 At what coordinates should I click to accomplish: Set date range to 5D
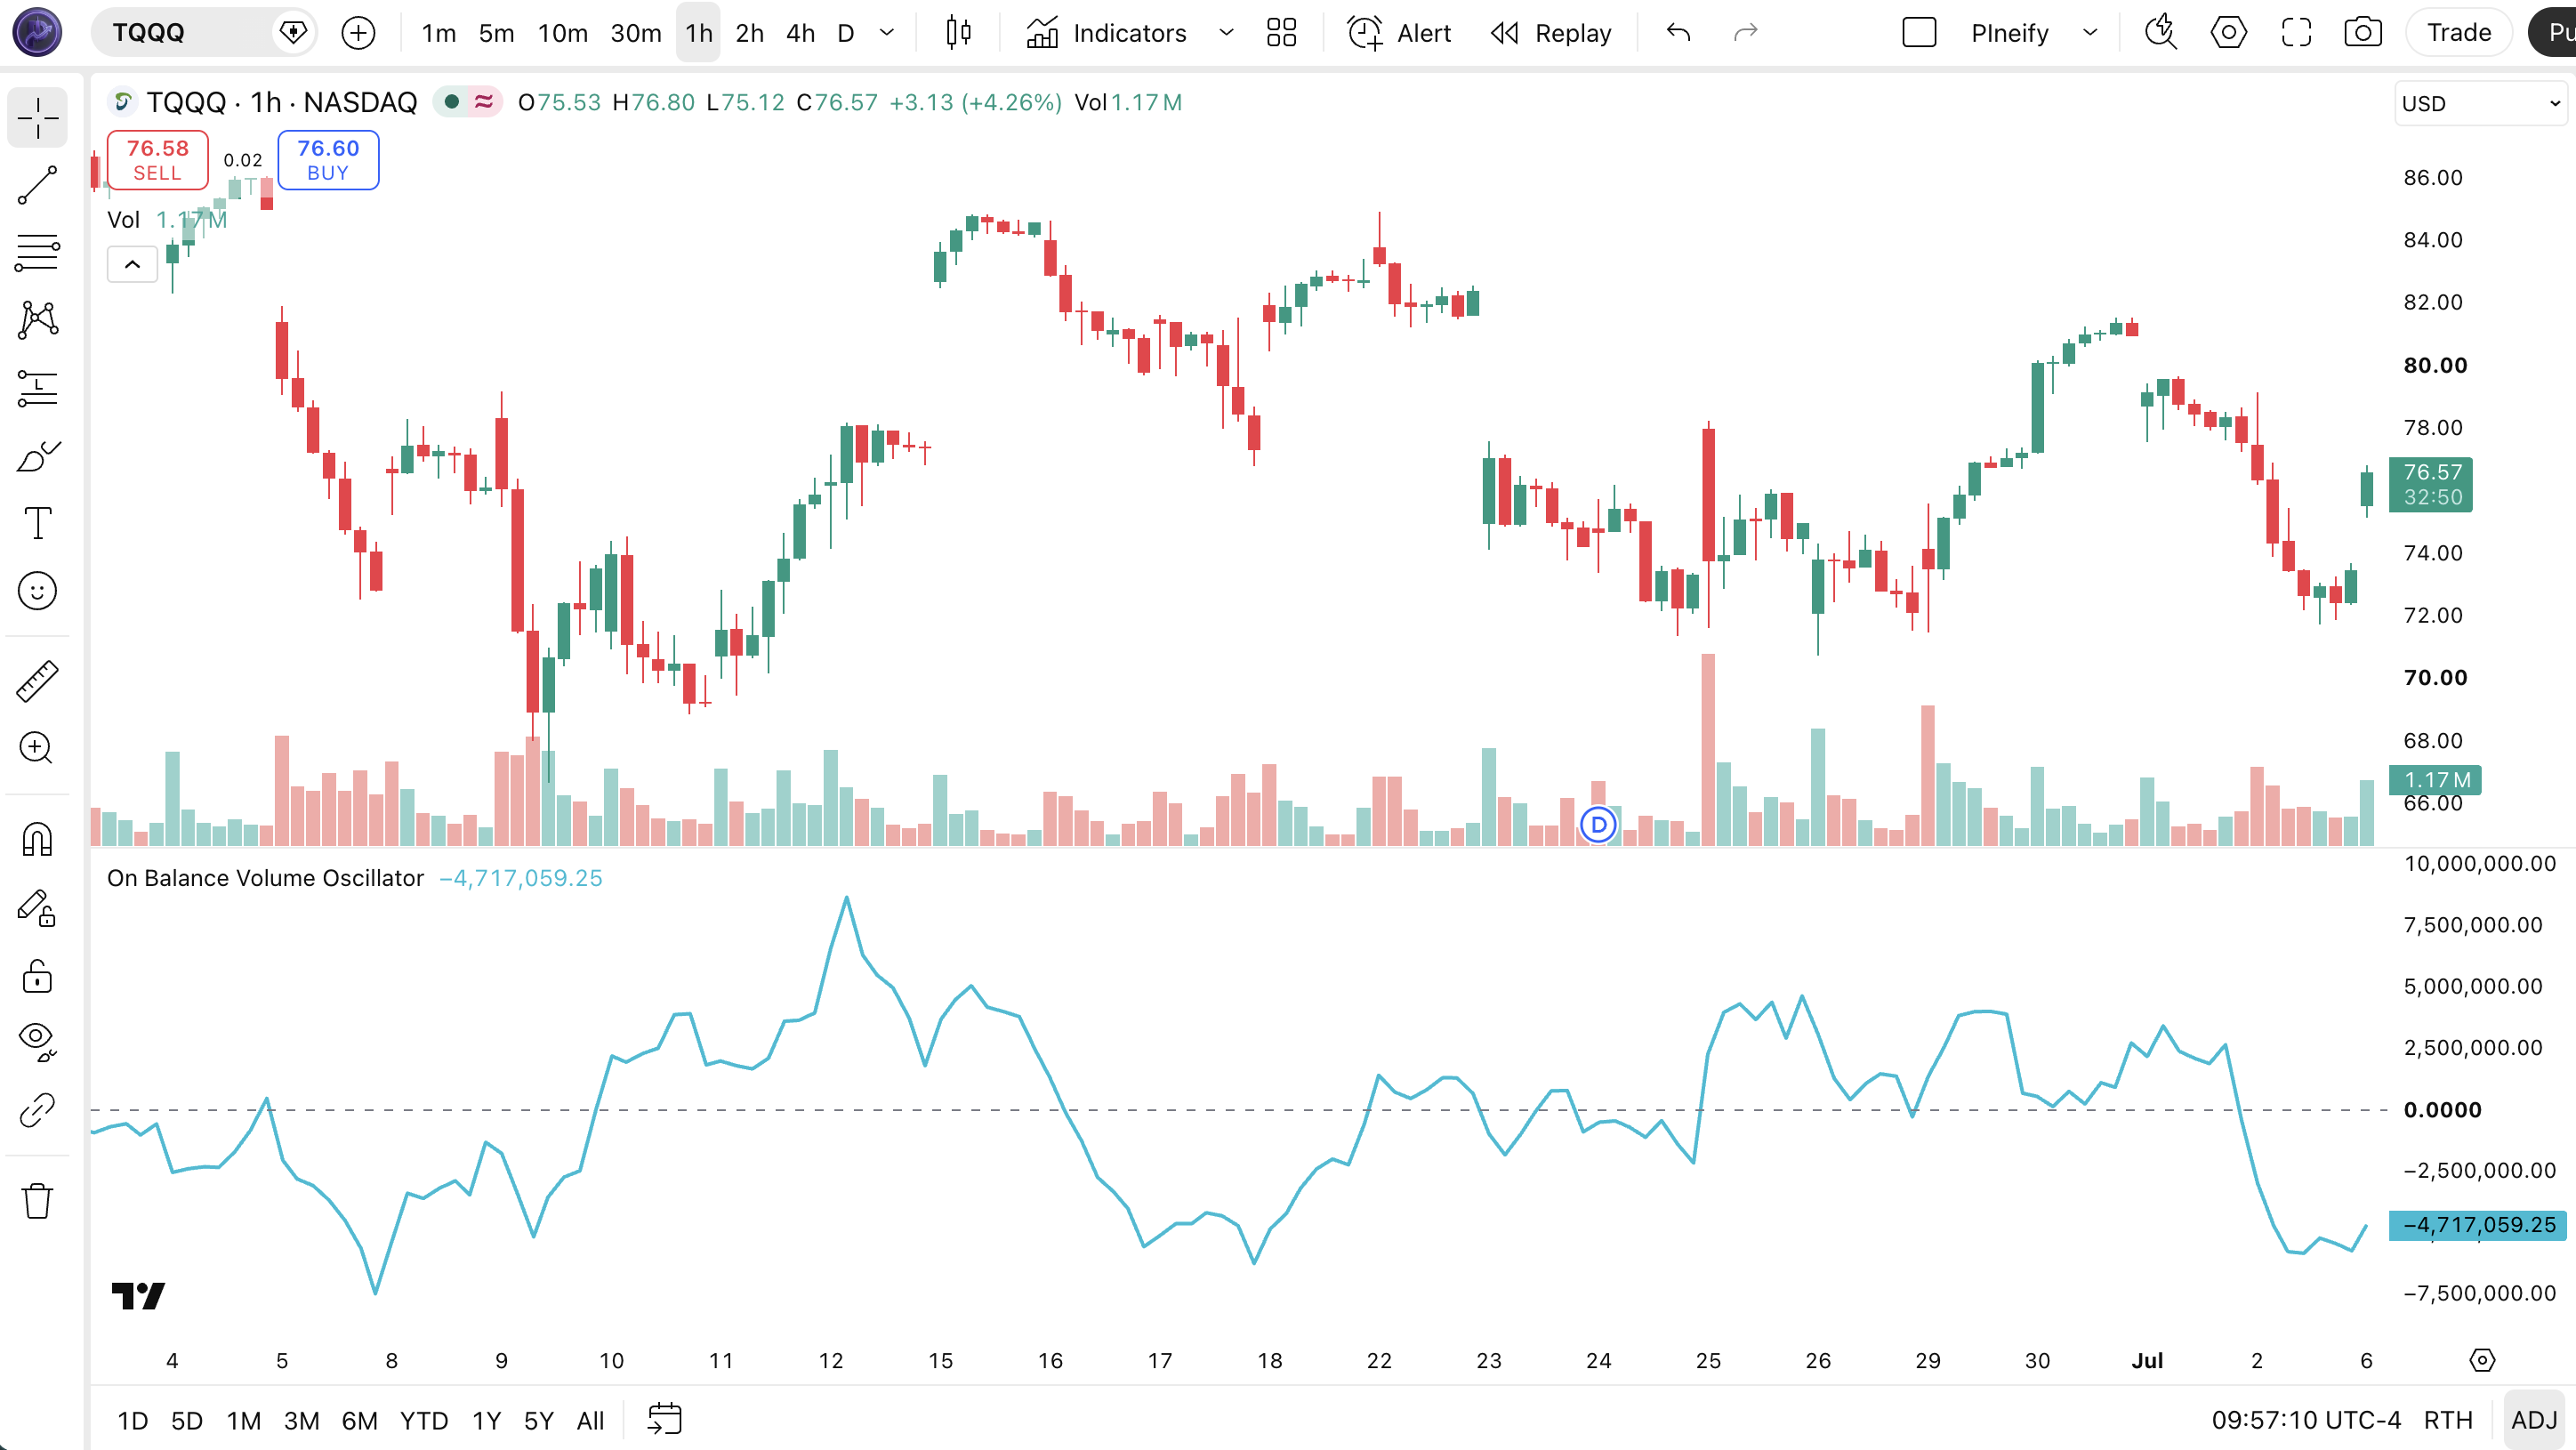click(187, 1420)
